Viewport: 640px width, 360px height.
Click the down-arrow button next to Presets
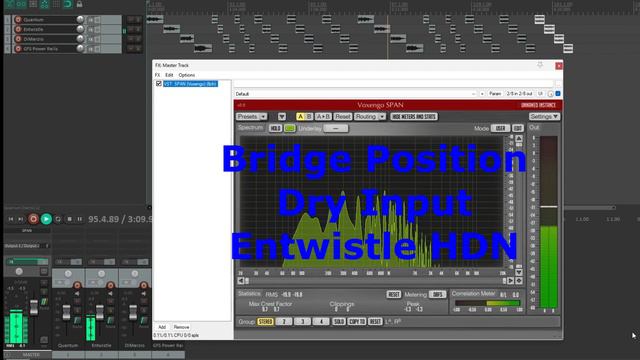pos(282,117)
